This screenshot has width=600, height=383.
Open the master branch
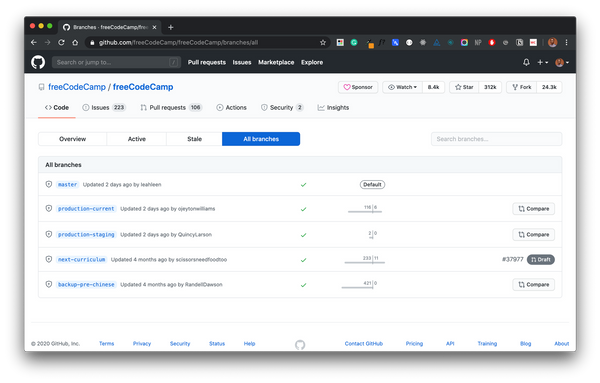point(67,184)
